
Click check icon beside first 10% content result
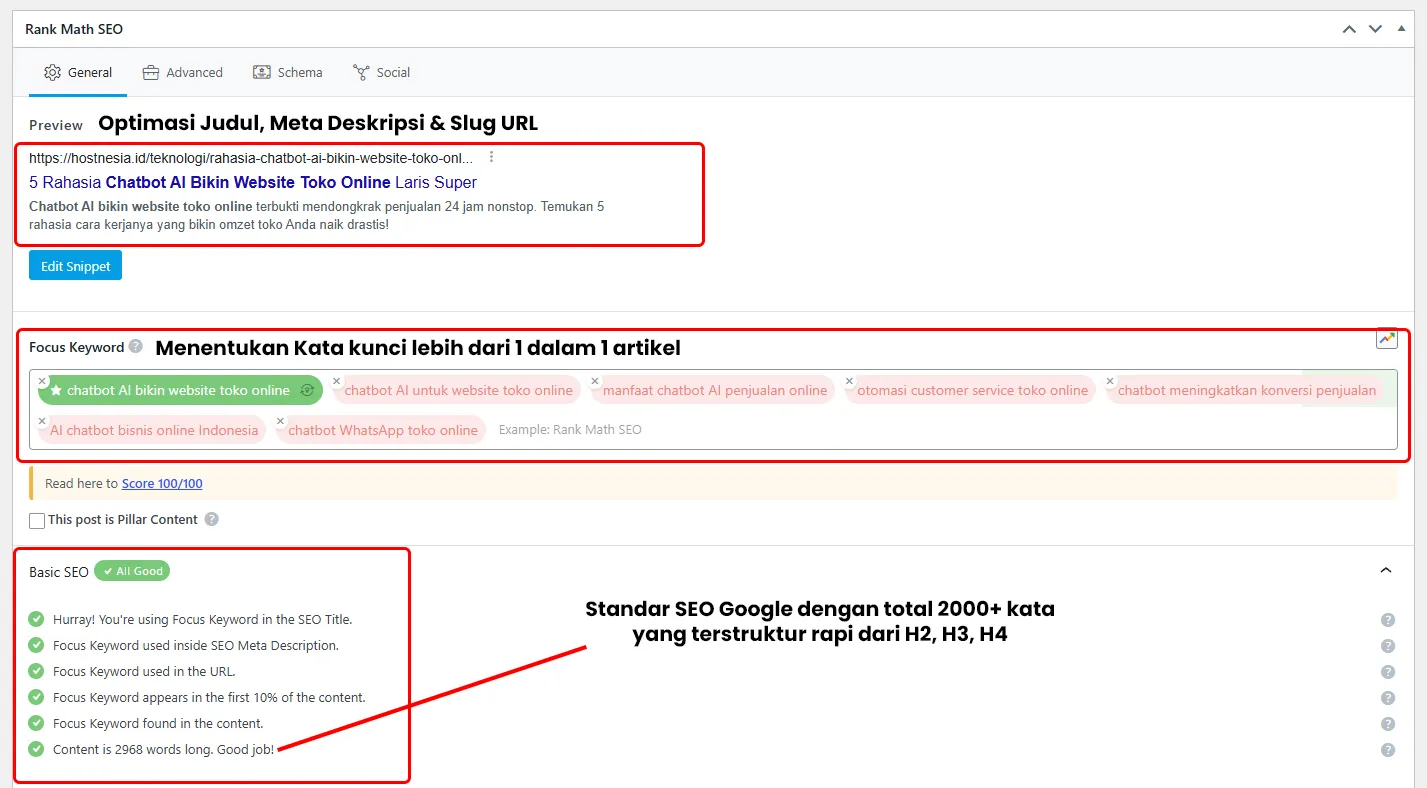pos(37,697)
